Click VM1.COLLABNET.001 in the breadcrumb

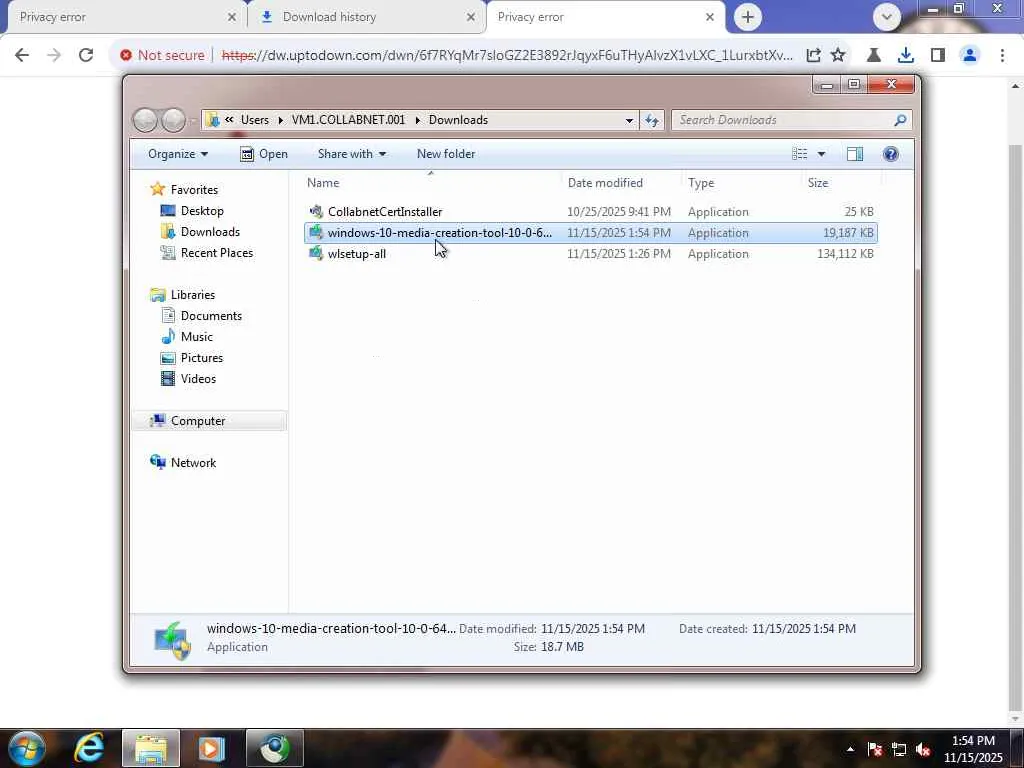(348, 120)
